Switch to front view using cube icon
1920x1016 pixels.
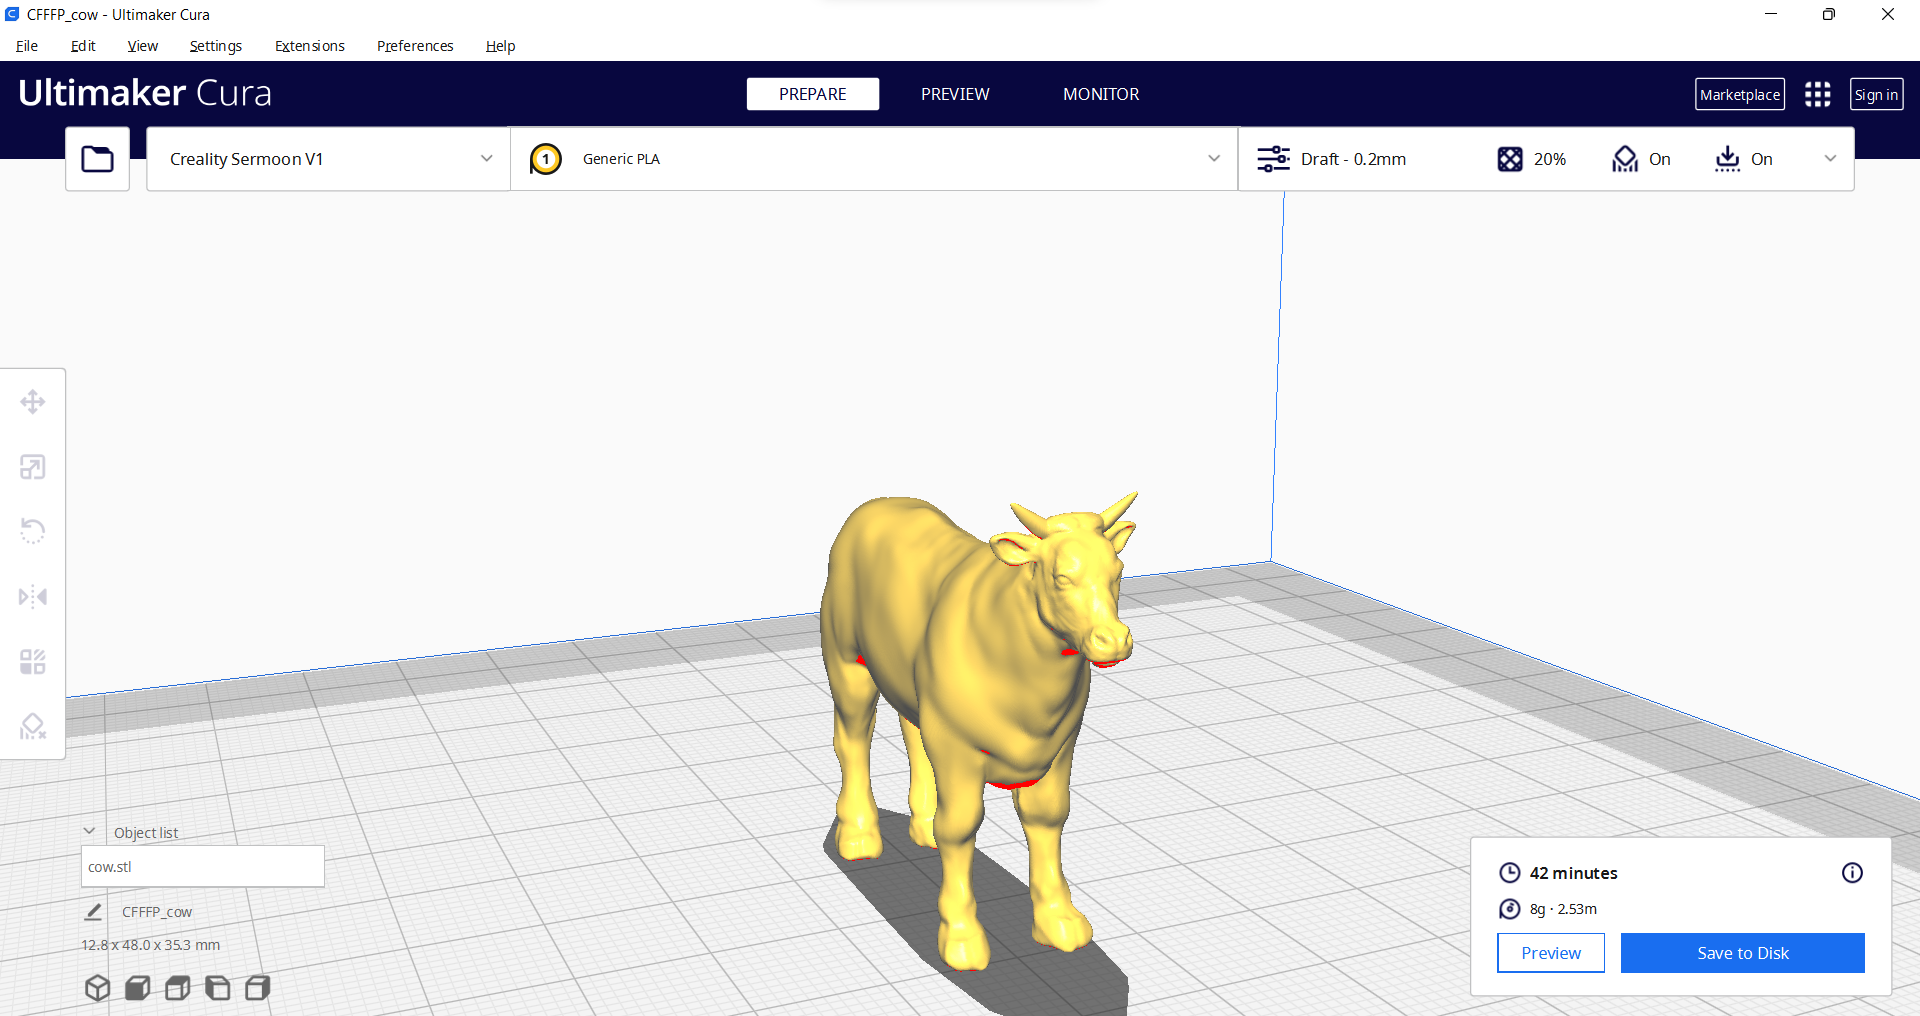coord(137,988)
